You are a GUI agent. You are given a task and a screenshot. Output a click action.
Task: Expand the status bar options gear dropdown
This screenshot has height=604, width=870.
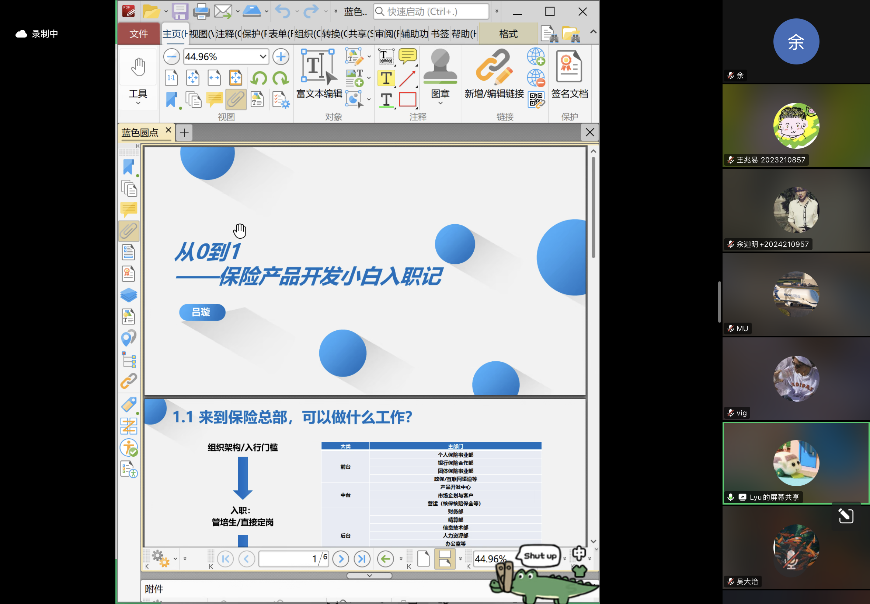coord(173,559)
